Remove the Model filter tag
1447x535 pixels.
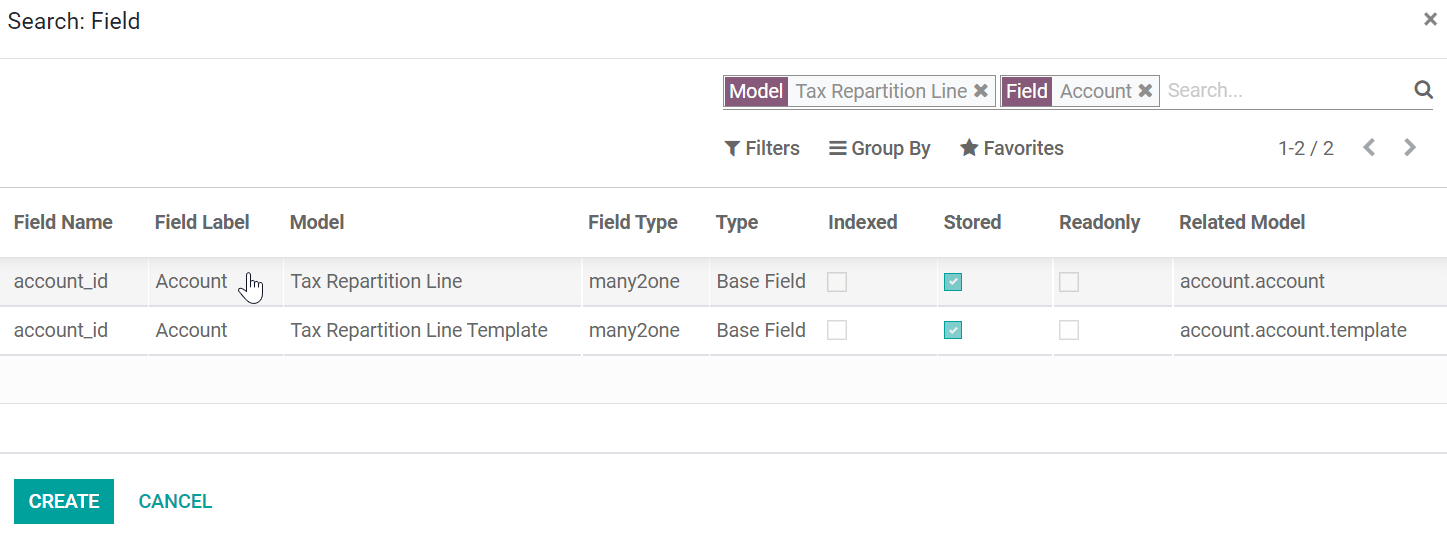tap(981, 91)
